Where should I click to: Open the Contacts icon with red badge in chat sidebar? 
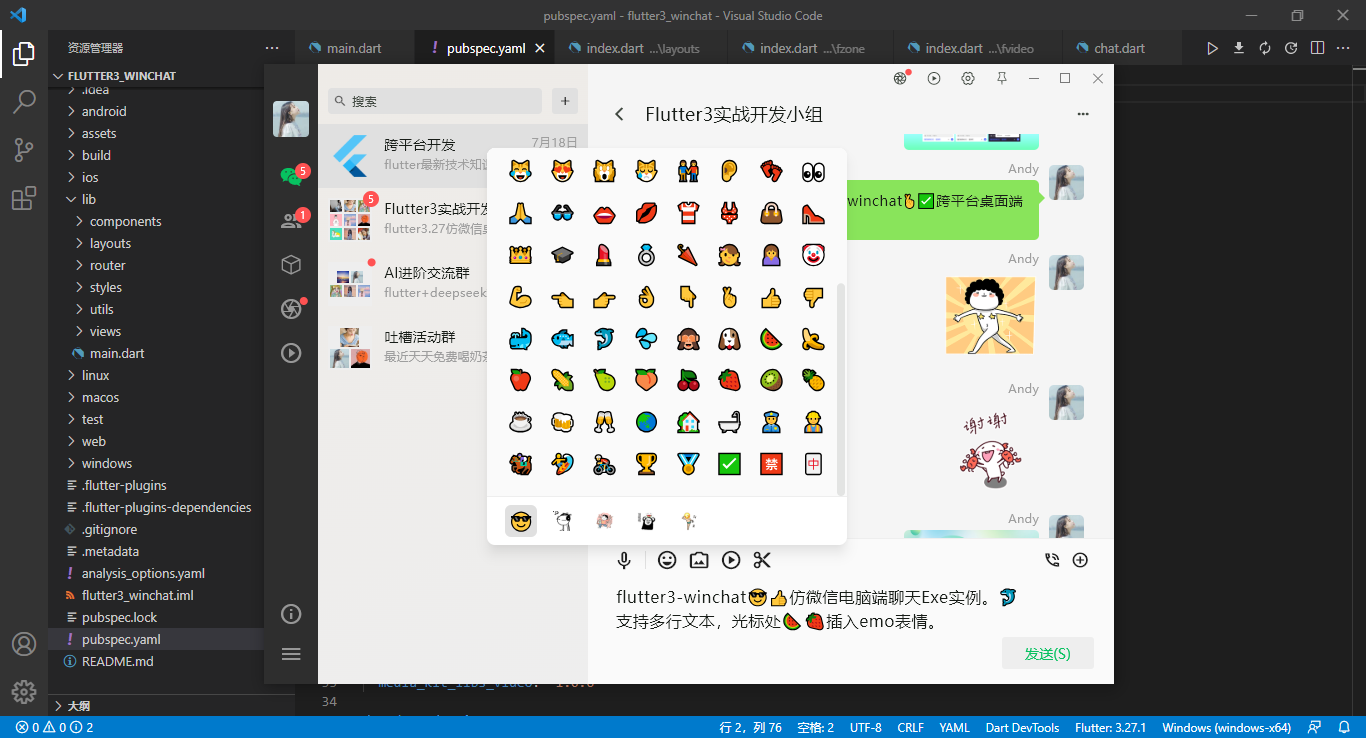(x=291, y=220)
